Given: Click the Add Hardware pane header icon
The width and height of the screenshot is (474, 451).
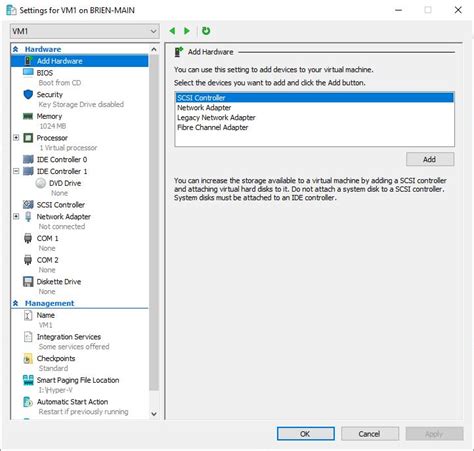Looking at the screenshot, I should [179, 52].
